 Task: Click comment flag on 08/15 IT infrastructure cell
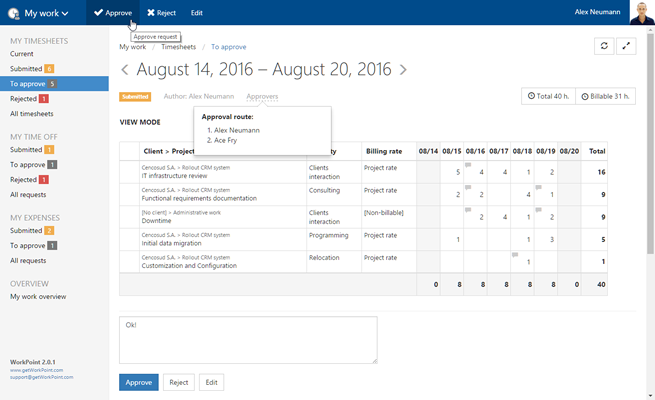(x=469, y=164)
